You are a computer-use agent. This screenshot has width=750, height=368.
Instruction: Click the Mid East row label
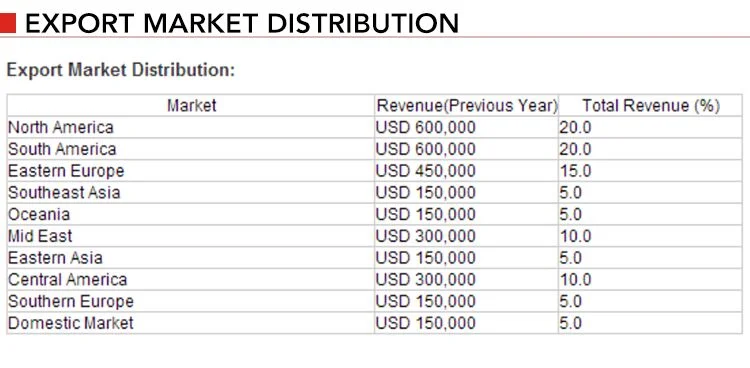(40, 236)
